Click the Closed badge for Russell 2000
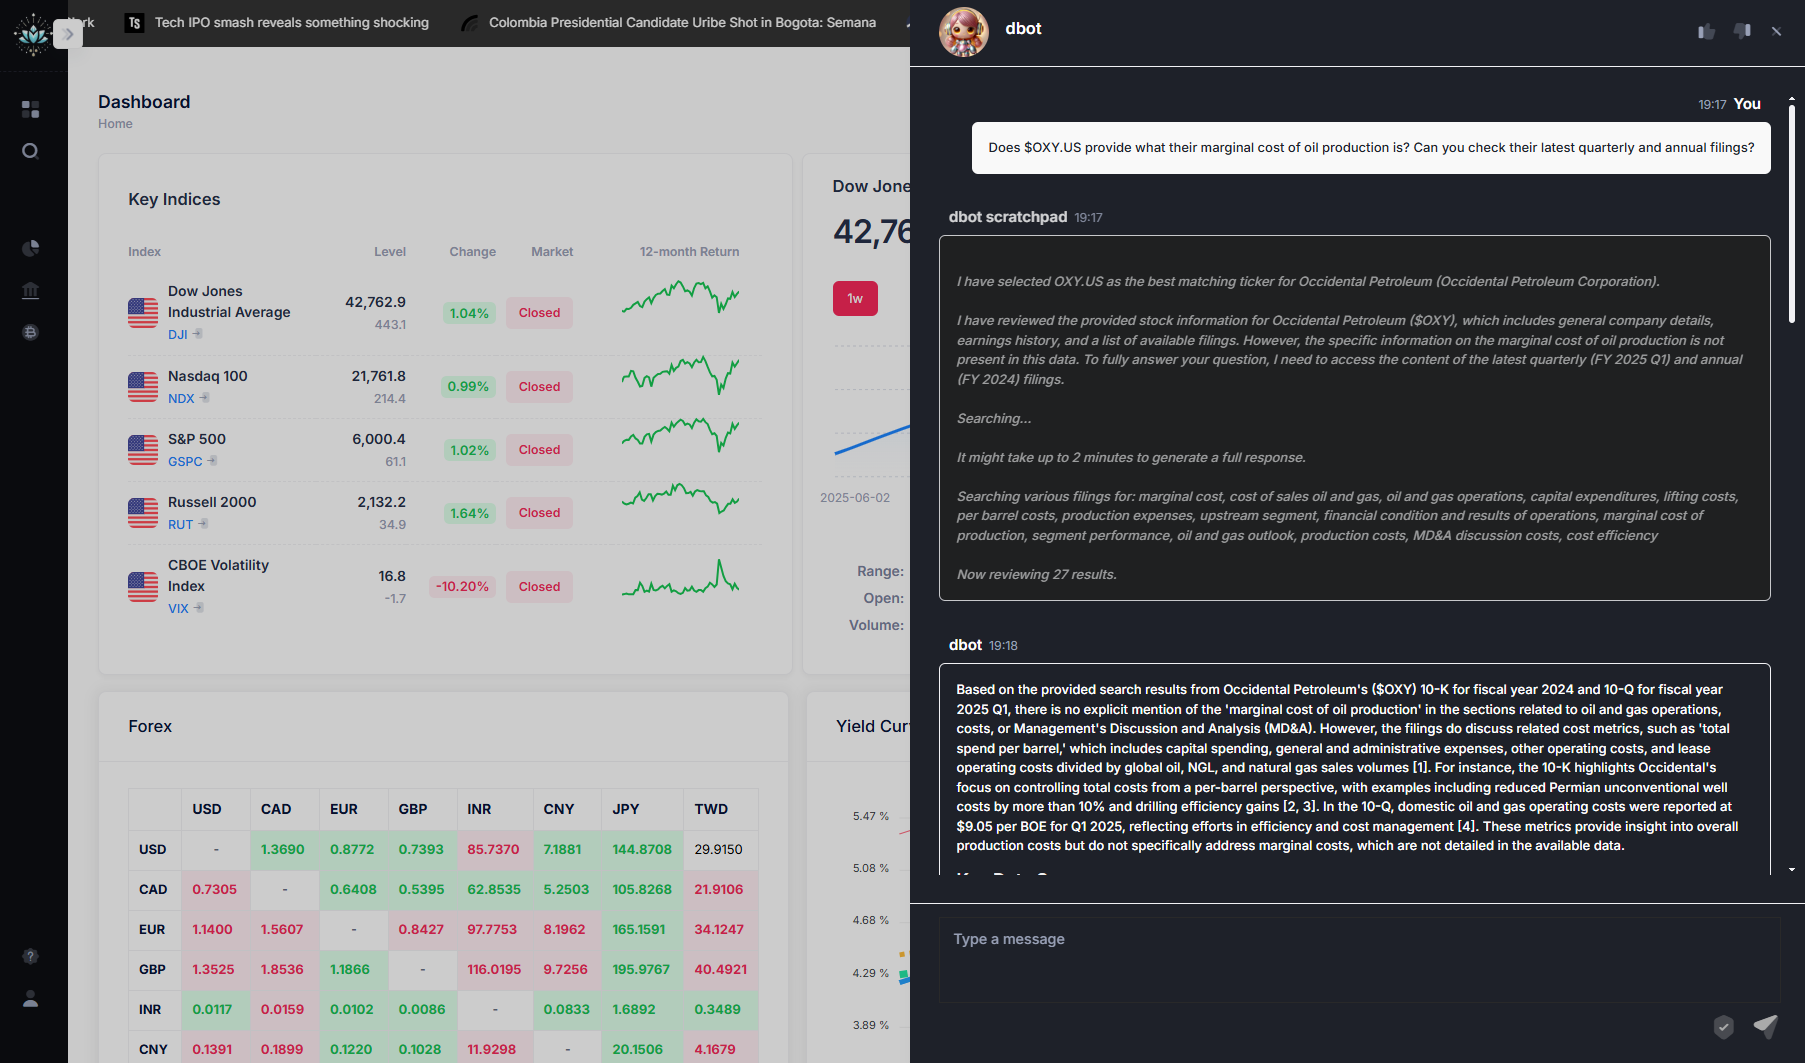 point(539,513)
